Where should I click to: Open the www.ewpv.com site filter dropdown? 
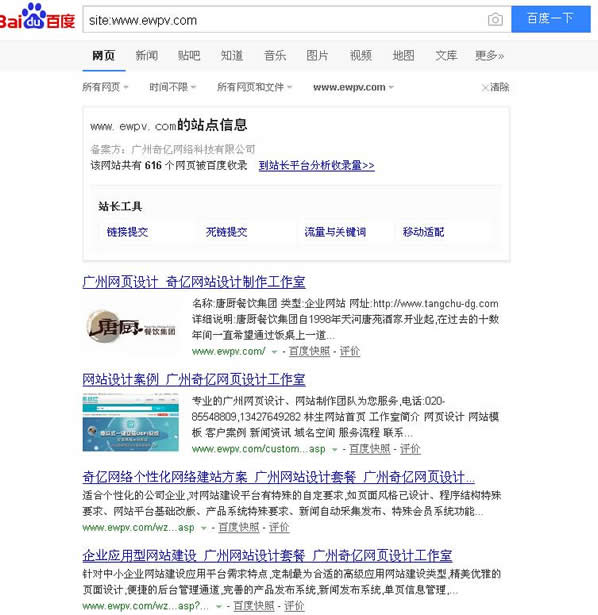pos(353,87)
